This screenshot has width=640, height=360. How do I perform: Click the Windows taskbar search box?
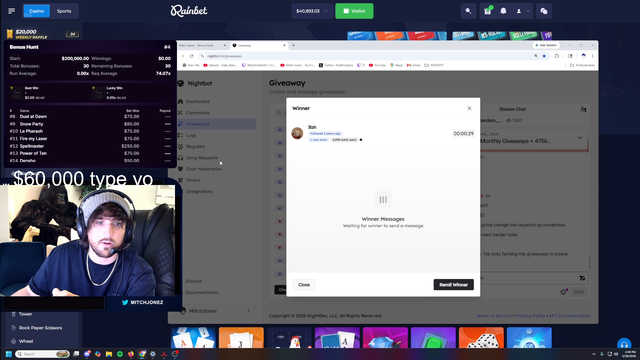tap(42, 354)
